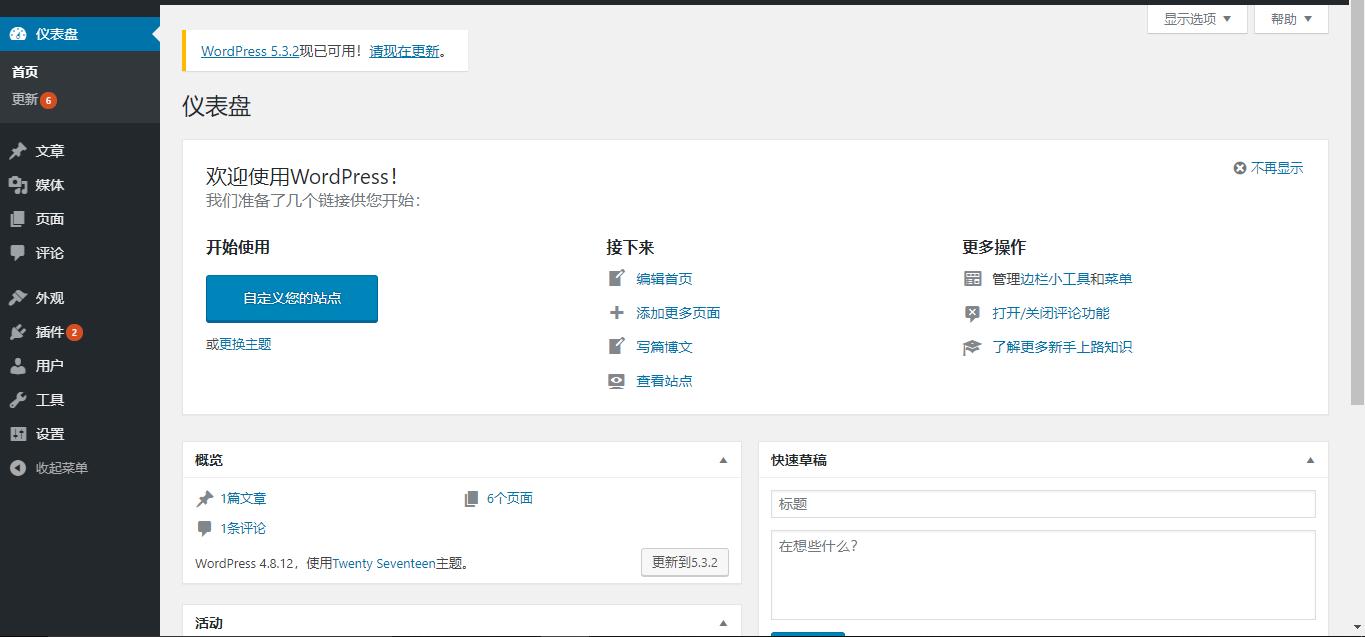This screenshot has width=1365, height=637.
Task: Open 插件 via the plug icon
Action: point(20,331)
